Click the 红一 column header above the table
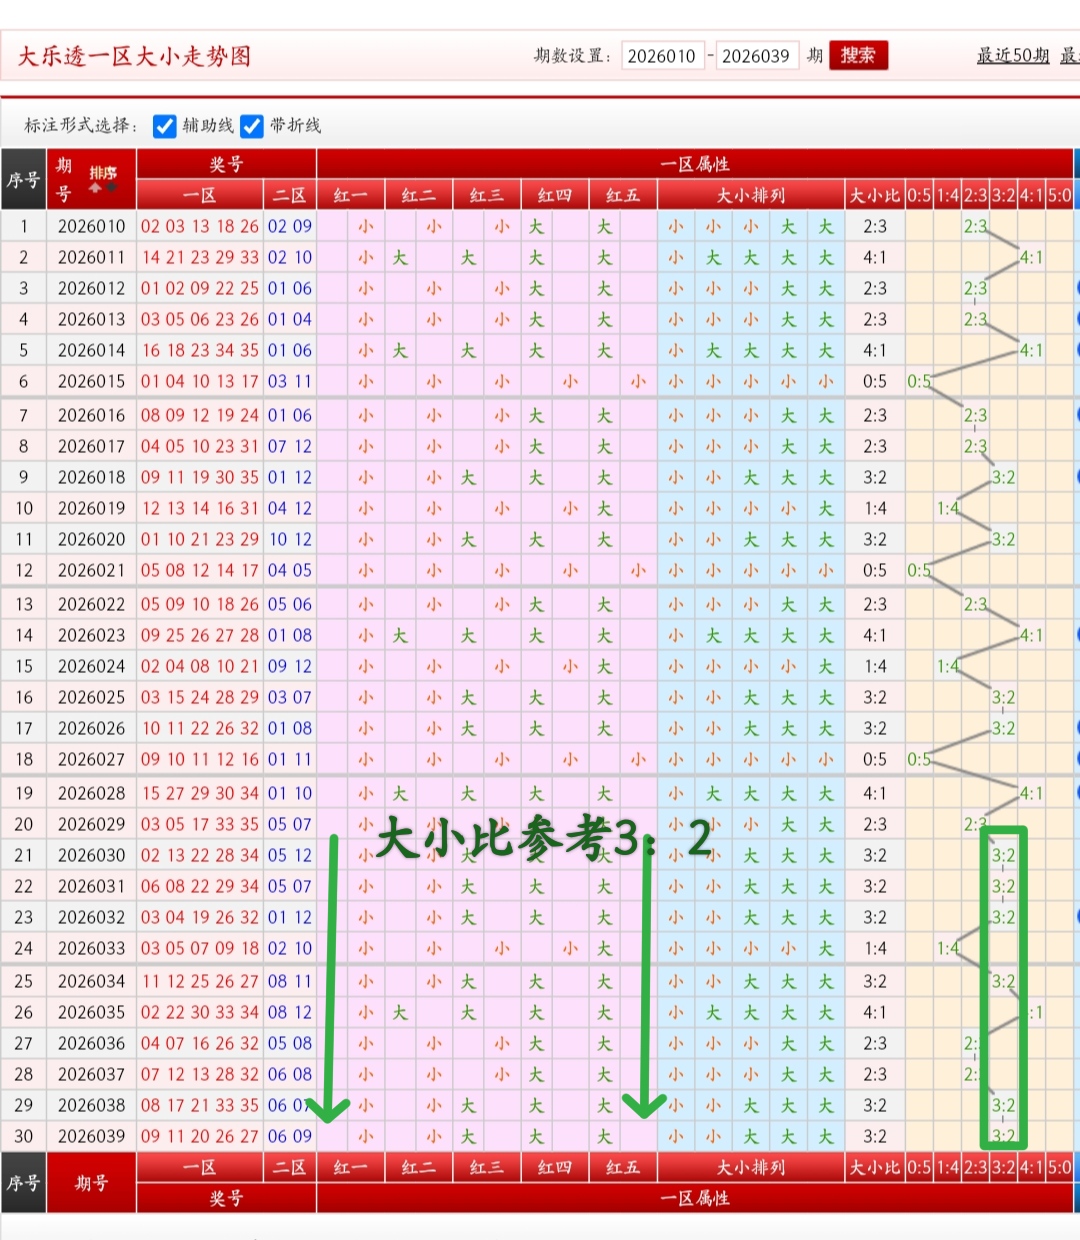Screen dimensions: 1080x1240 pyautogui.click(x=350, y=195)
